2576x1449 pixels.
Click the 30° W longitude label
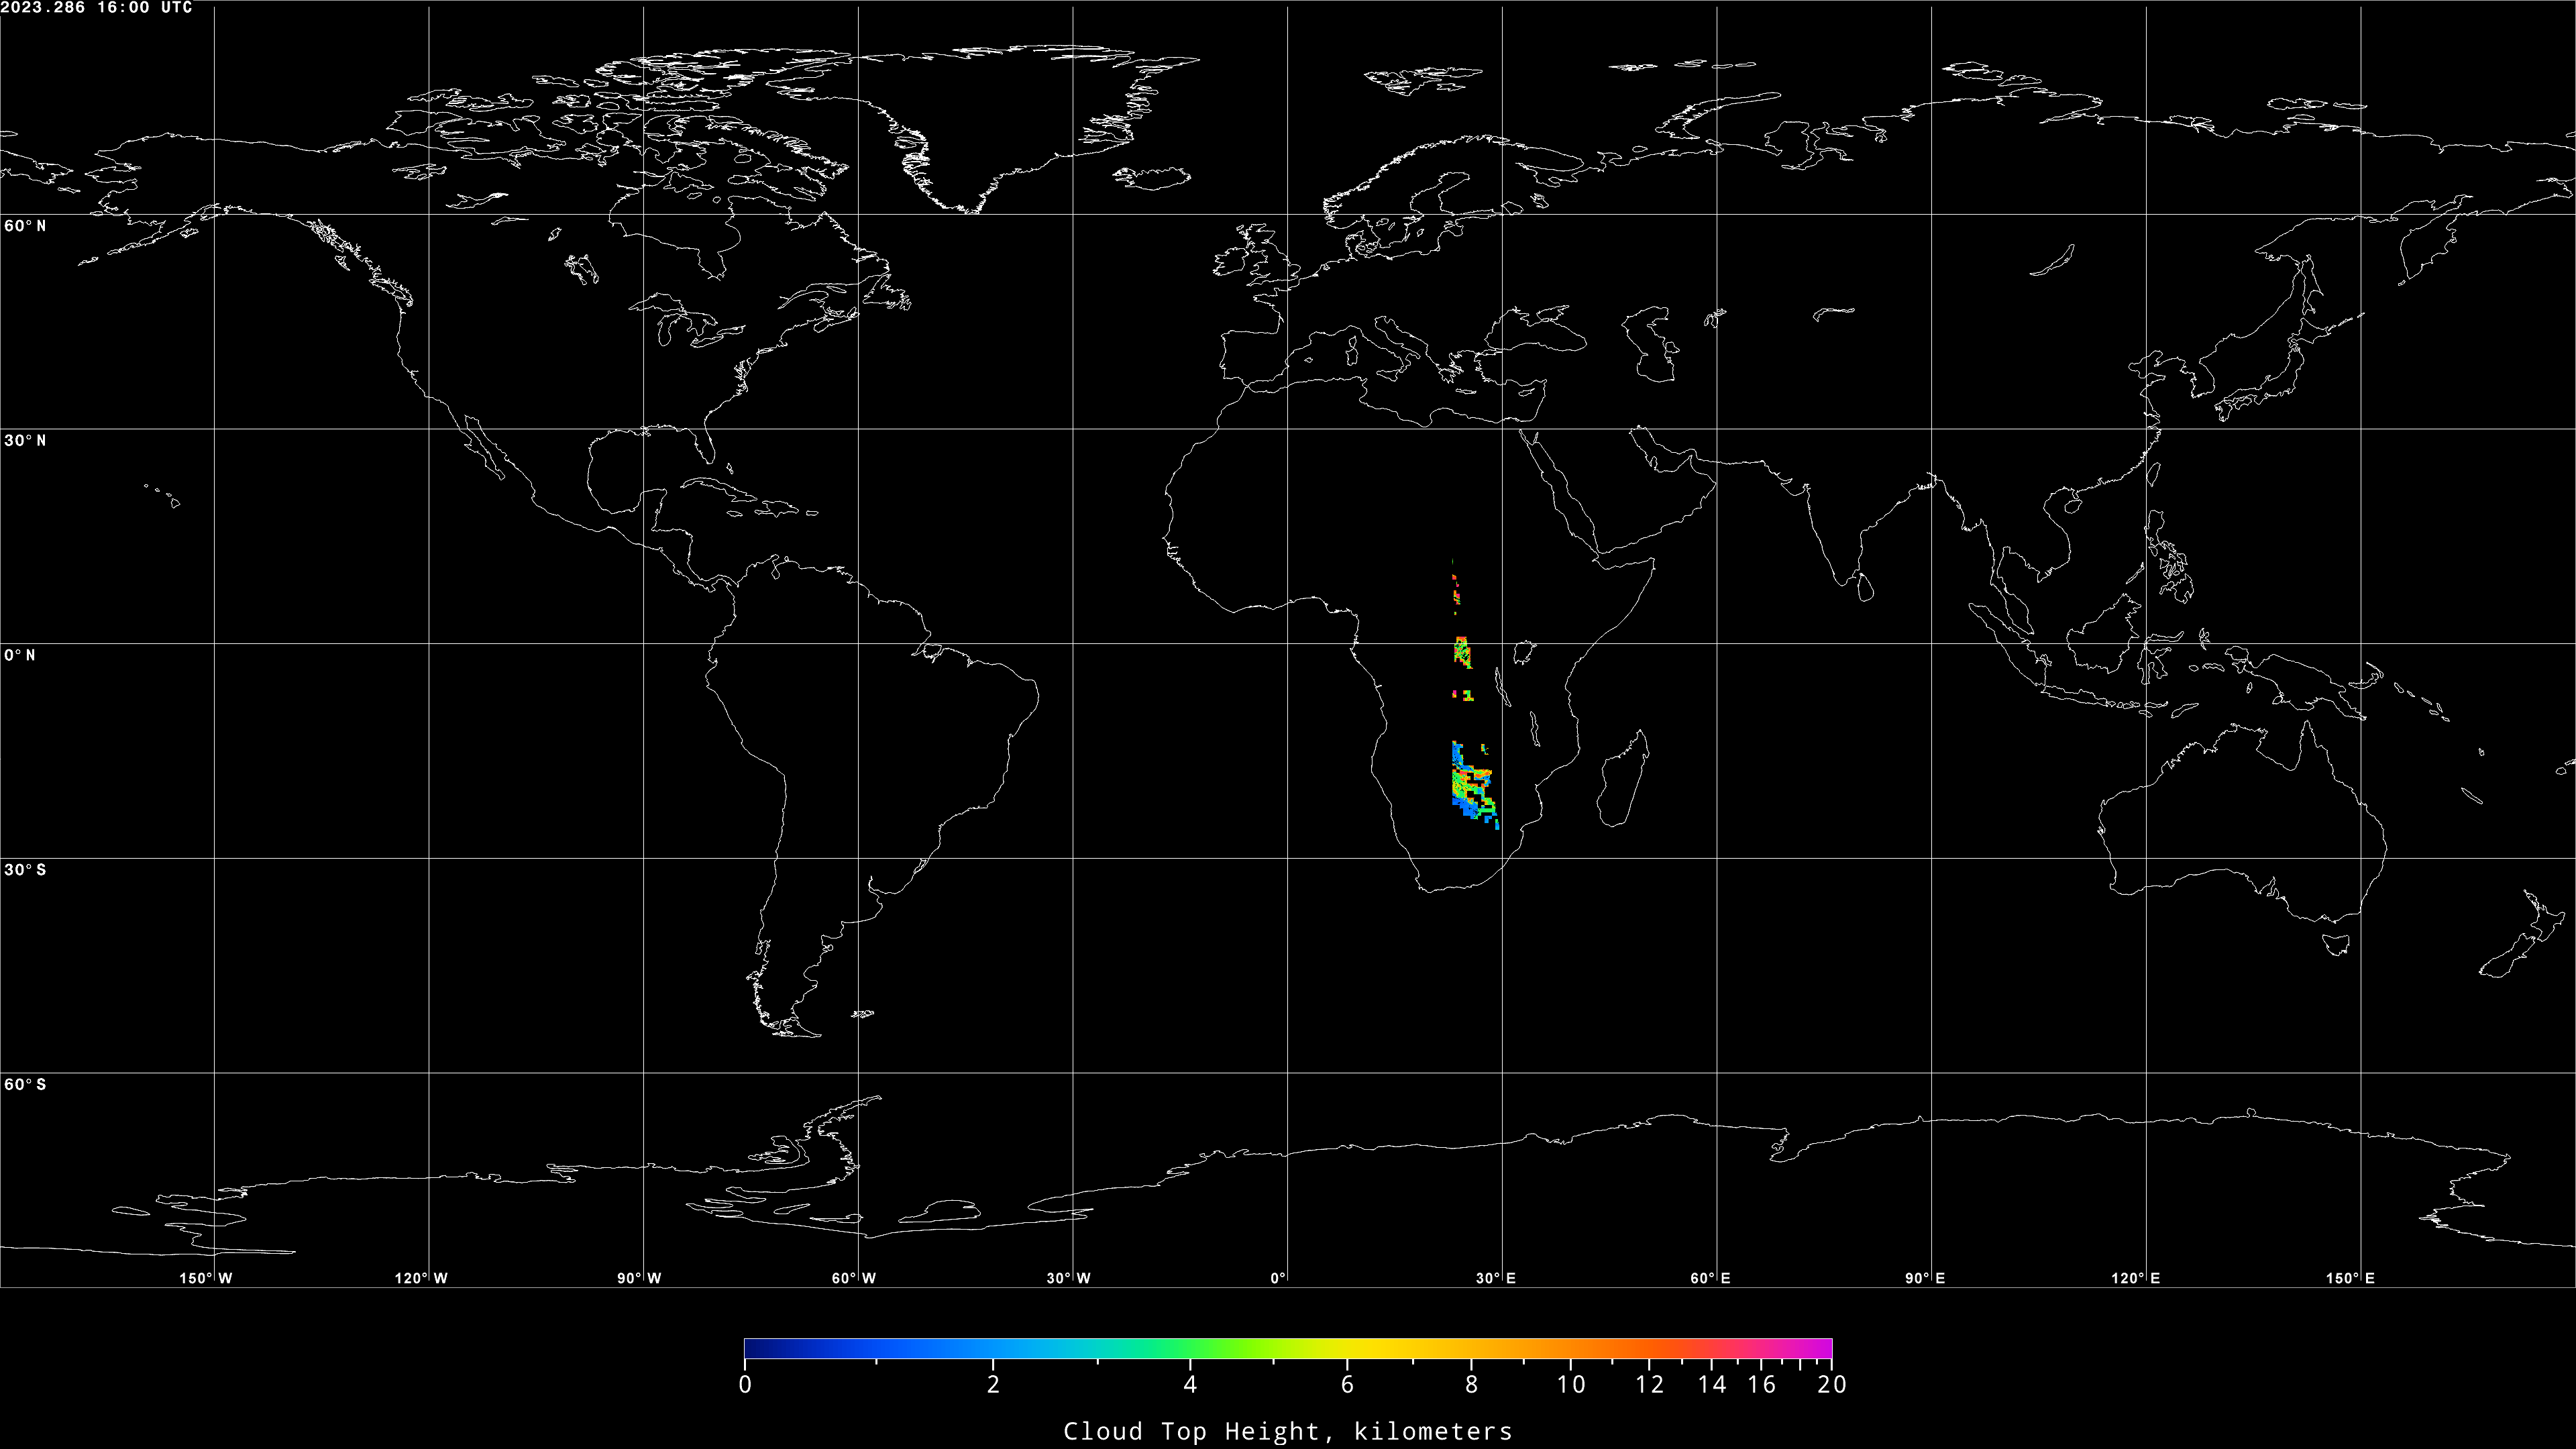pos(1069,1278)
